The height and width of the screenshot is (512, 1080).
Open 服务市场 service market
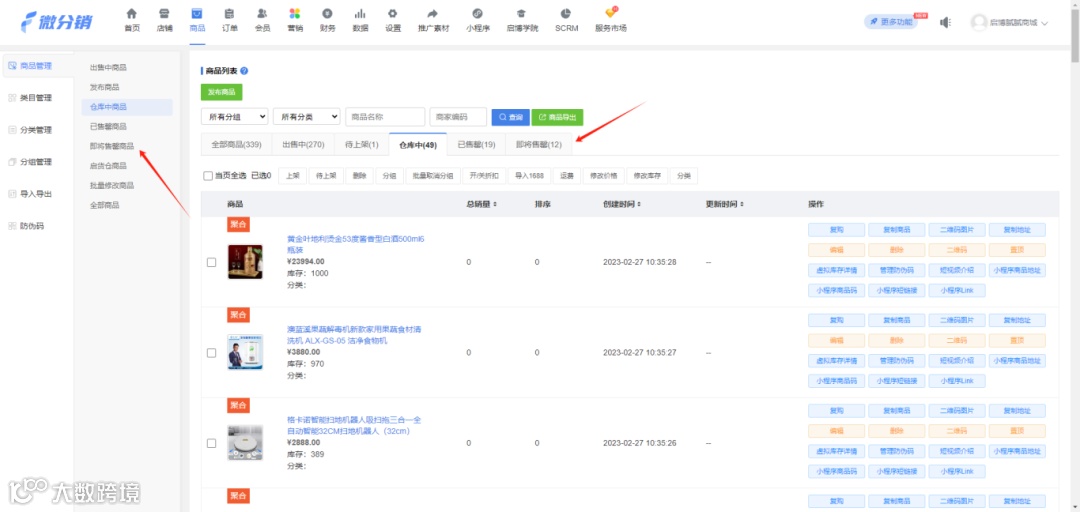click(x=610, y=21)
